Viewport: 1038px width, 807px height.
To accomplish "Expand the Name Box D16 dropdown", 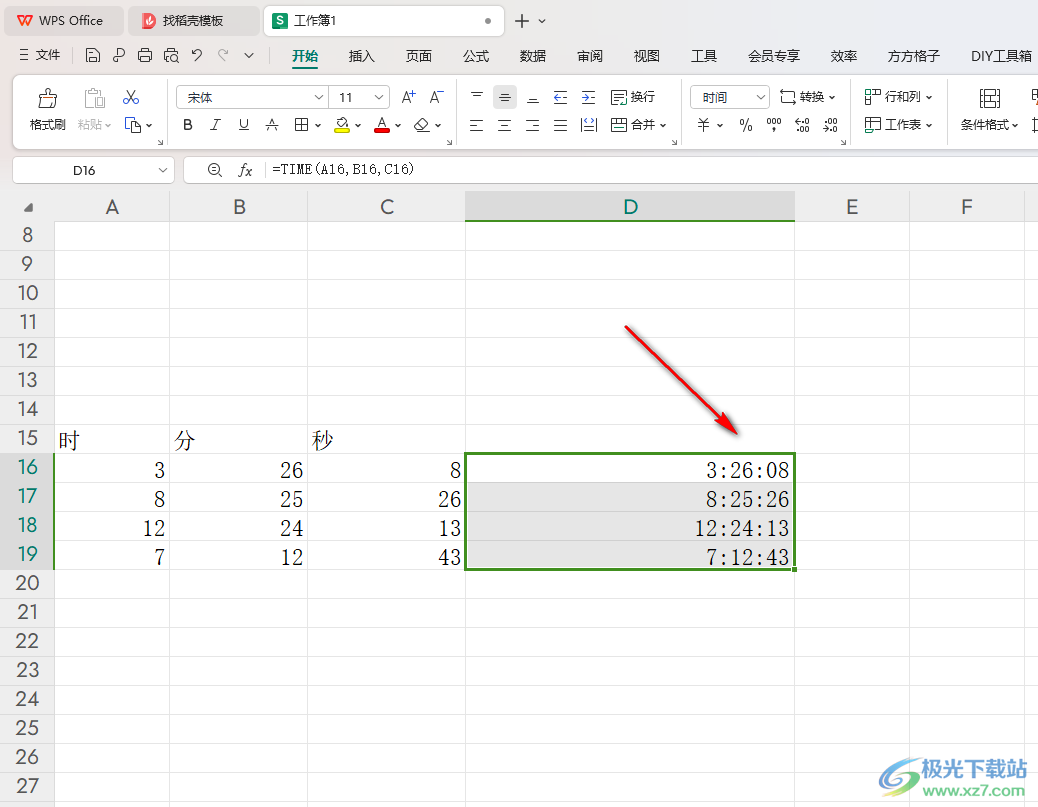I will (x=163, y=170).
